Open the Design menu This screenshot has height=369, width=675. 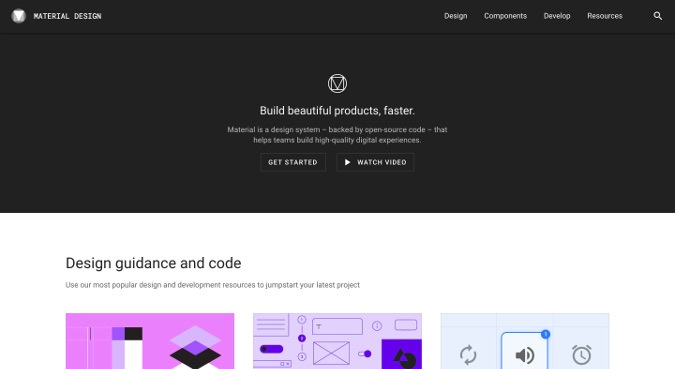455,16
